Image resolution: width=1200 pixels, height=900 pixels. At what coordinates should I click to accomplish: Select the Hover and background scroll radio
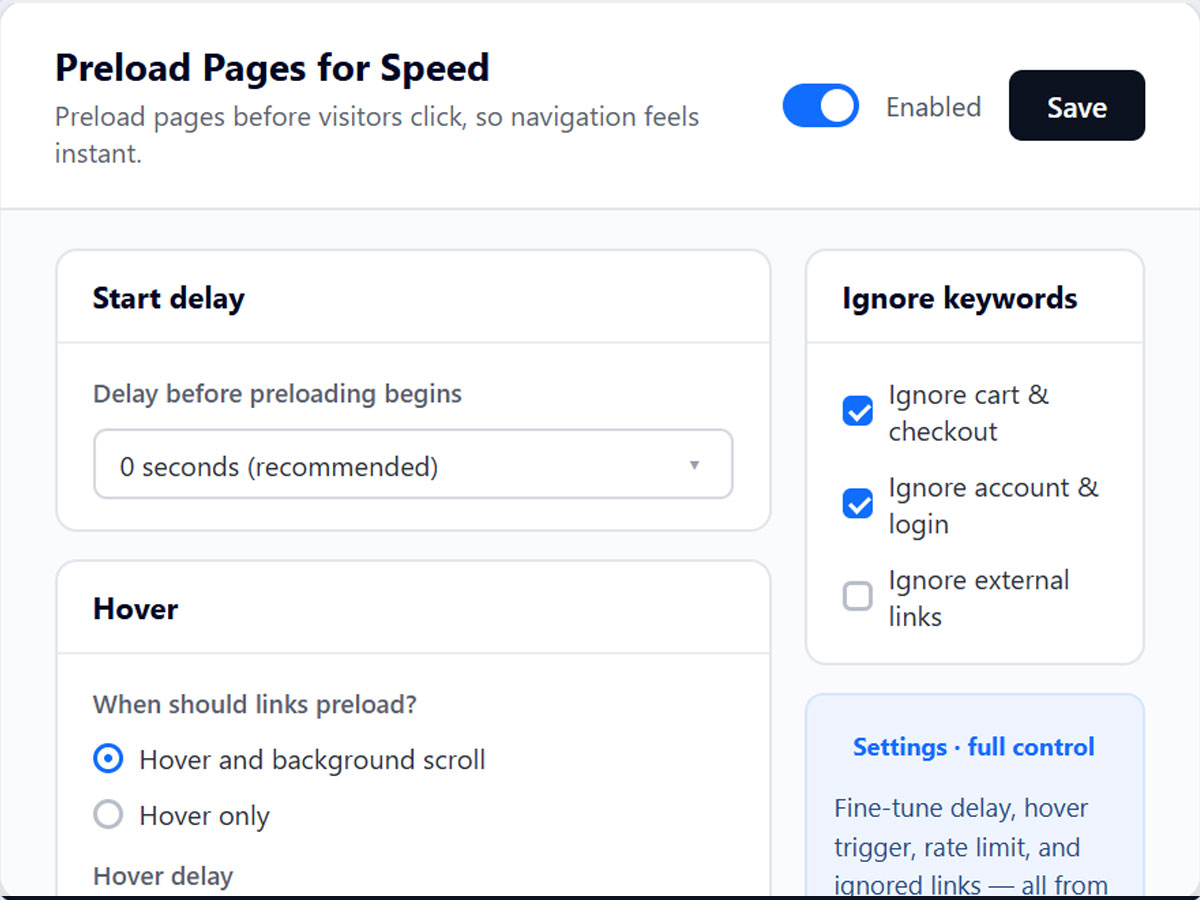108,759
